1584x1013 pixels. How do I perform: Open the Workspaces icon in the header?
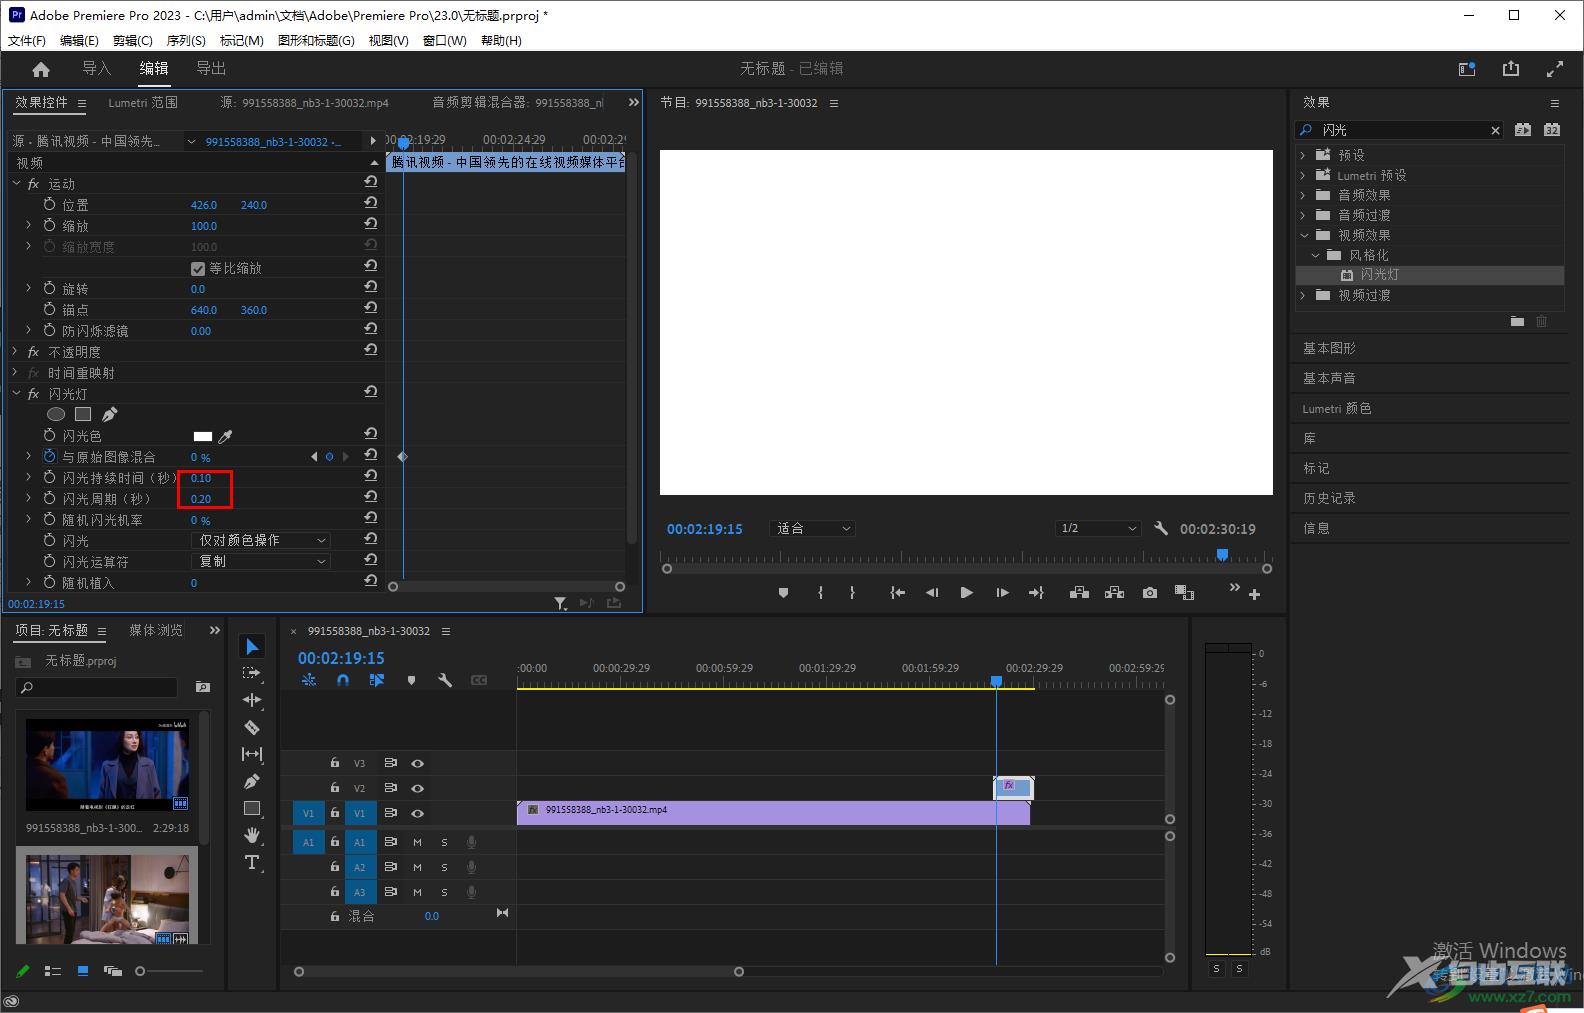point(1467,69)
